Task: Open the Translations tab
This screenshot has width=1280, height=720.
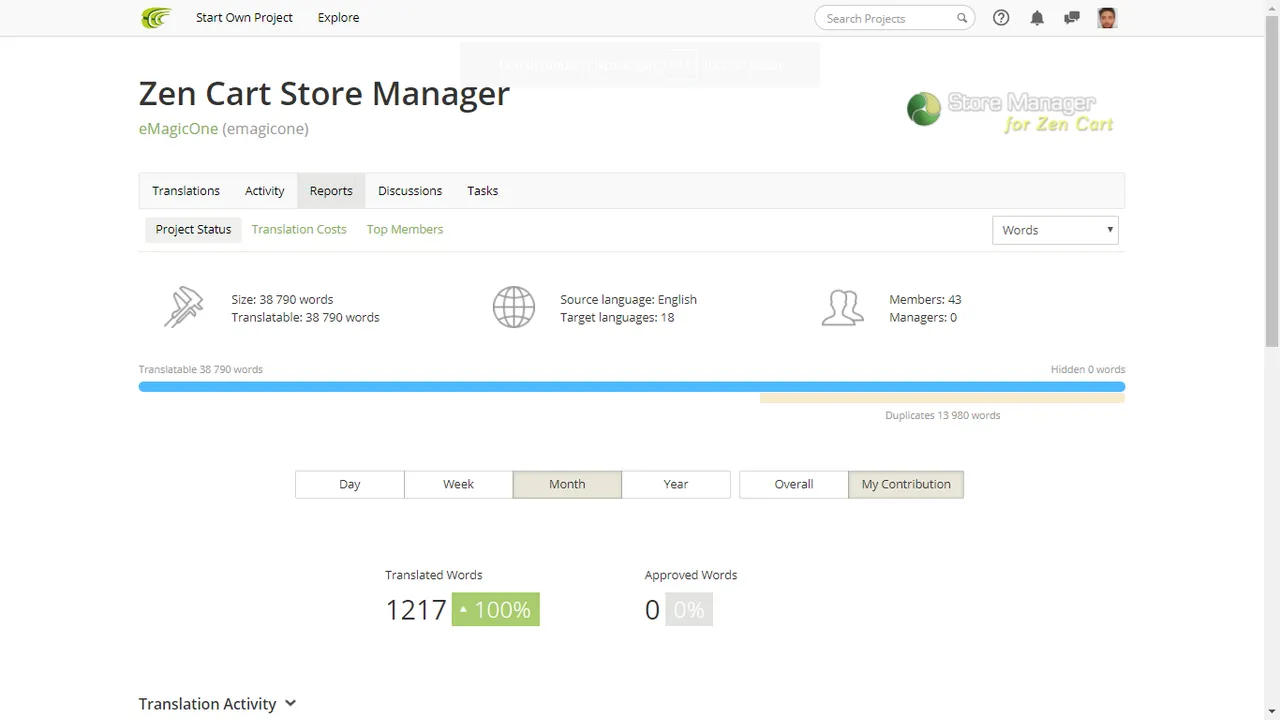Action: (186, 191)
